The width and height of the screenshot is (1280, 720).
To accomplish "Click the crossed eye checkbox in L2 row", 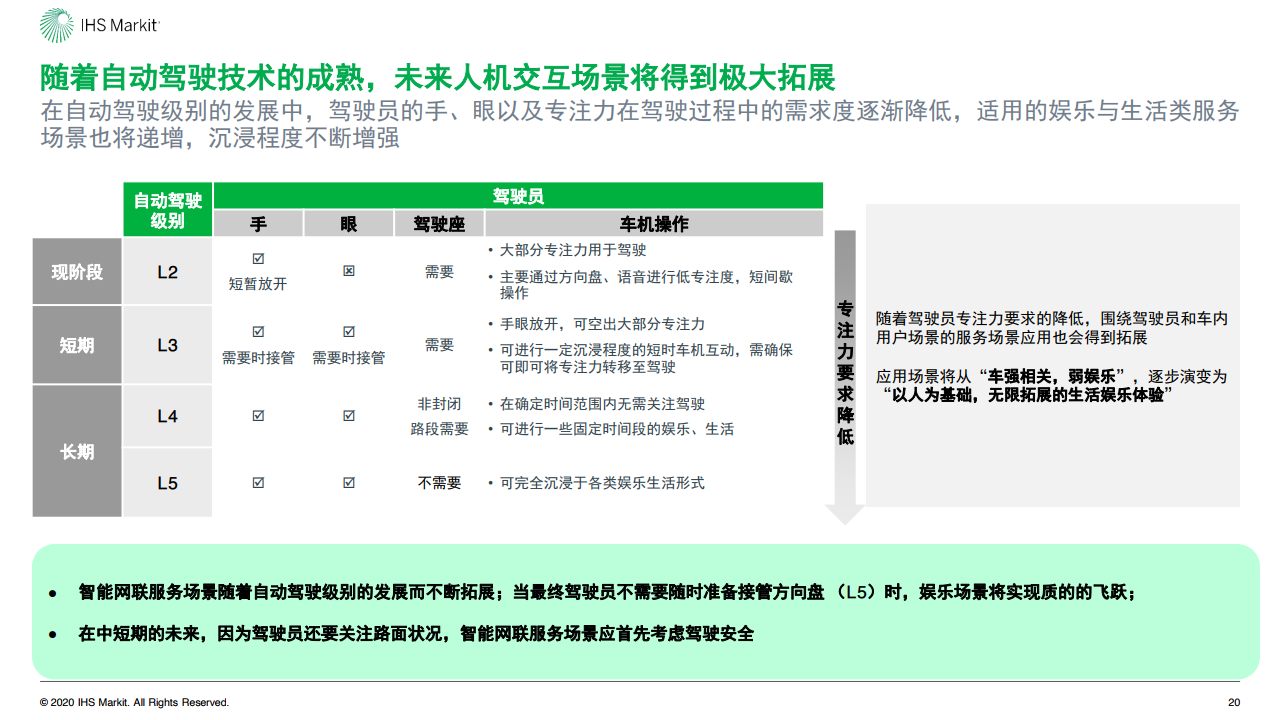I will (348, 271).
